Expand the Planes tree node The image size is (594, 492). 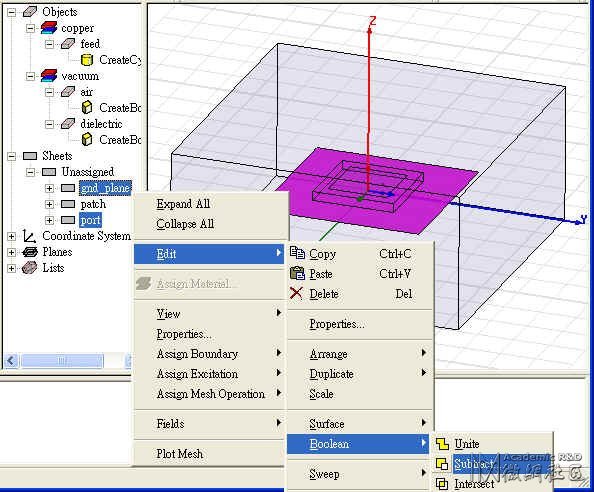11,252
